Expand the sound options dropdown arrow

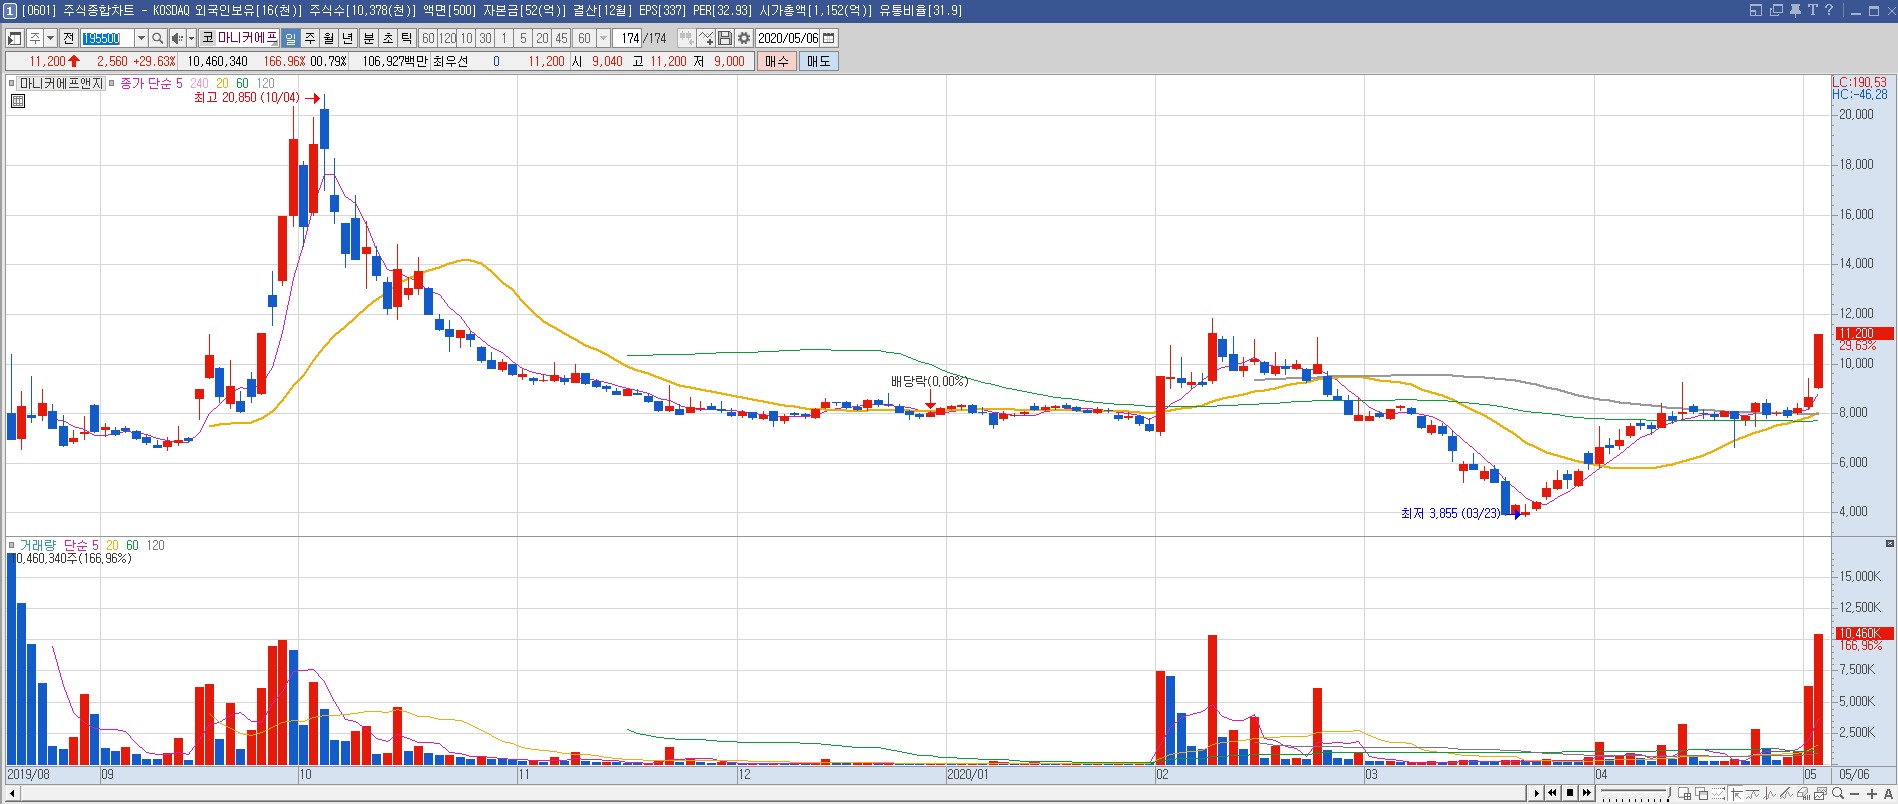coord(191,38)
